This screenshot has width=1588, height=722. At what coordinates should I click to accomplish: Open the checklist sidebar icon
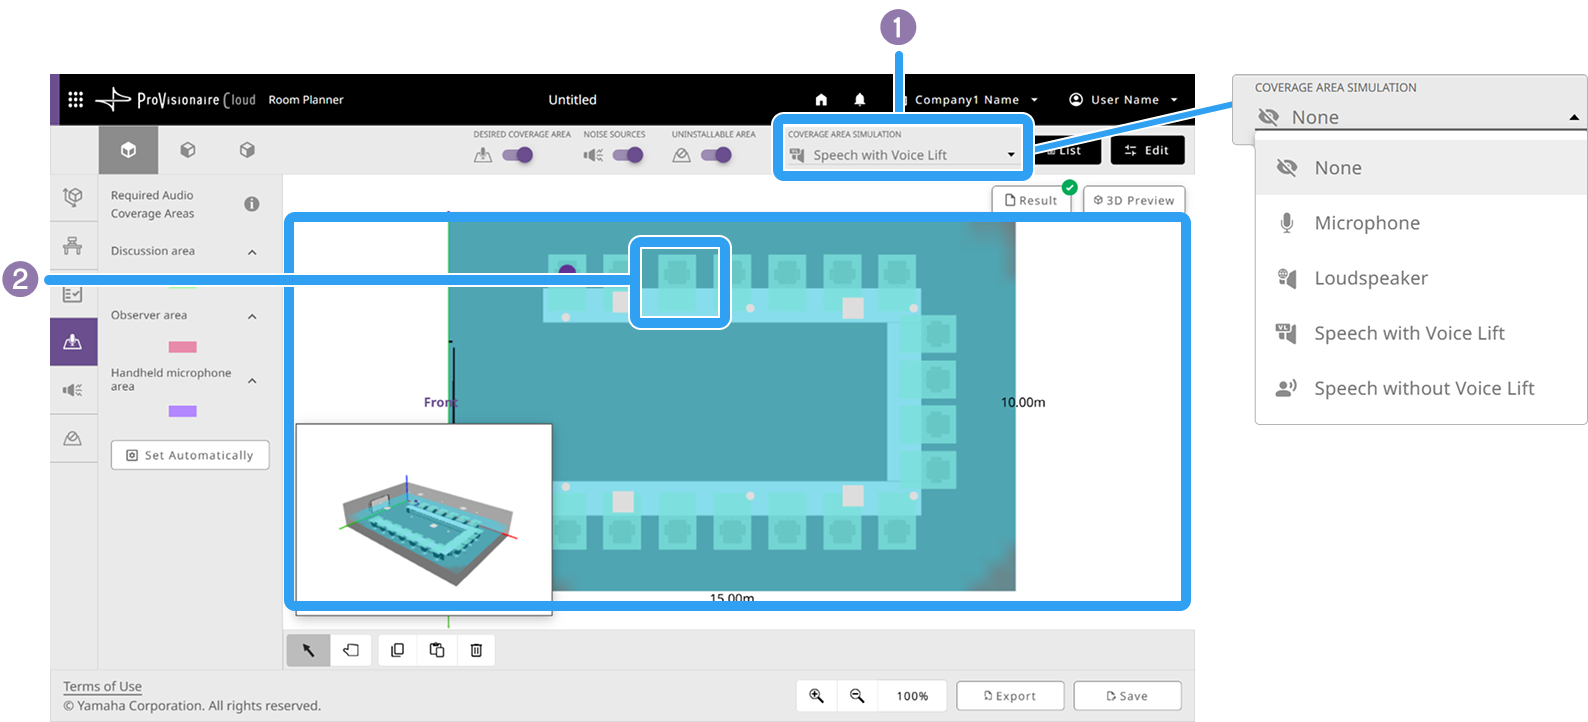73,294
